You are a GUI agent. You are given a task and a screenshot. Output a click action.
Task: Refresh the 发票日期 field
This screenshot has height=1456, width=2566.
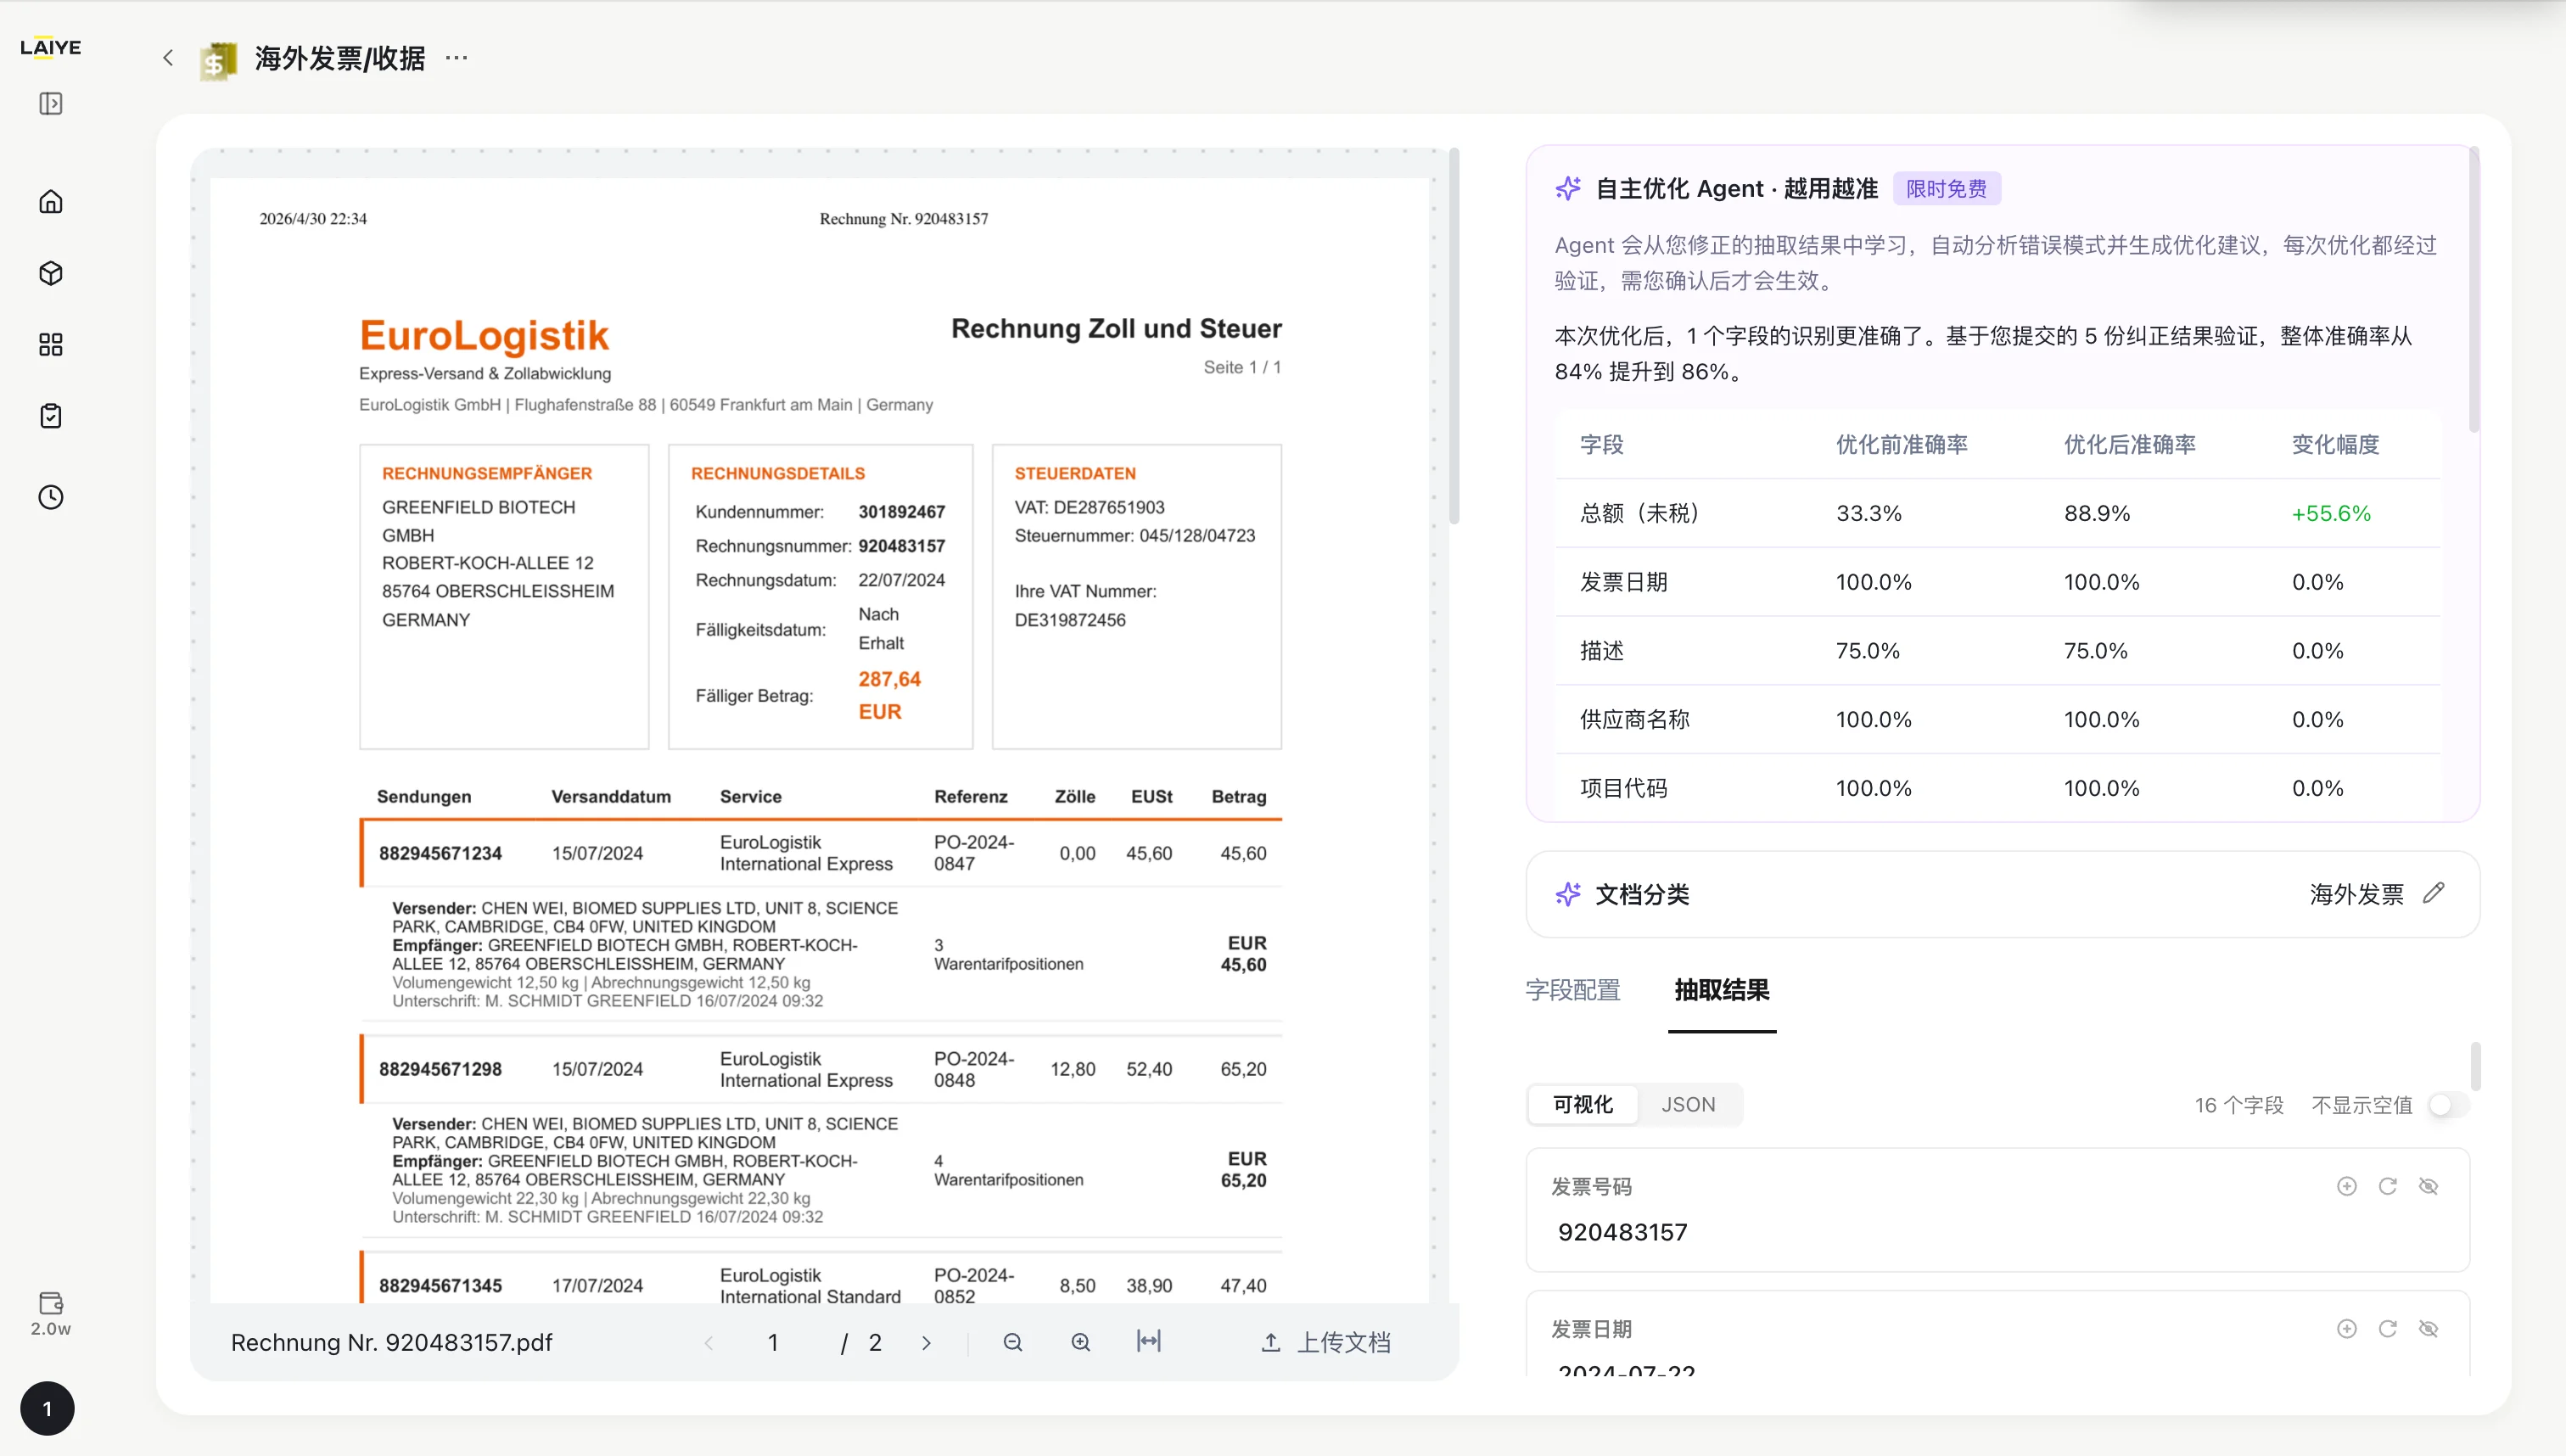coord(2388,1329)
